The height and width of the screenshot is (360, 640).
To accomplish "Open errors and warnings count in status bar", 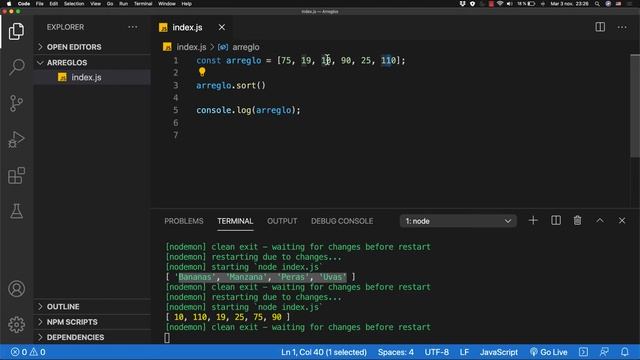I will click(28, 352).
